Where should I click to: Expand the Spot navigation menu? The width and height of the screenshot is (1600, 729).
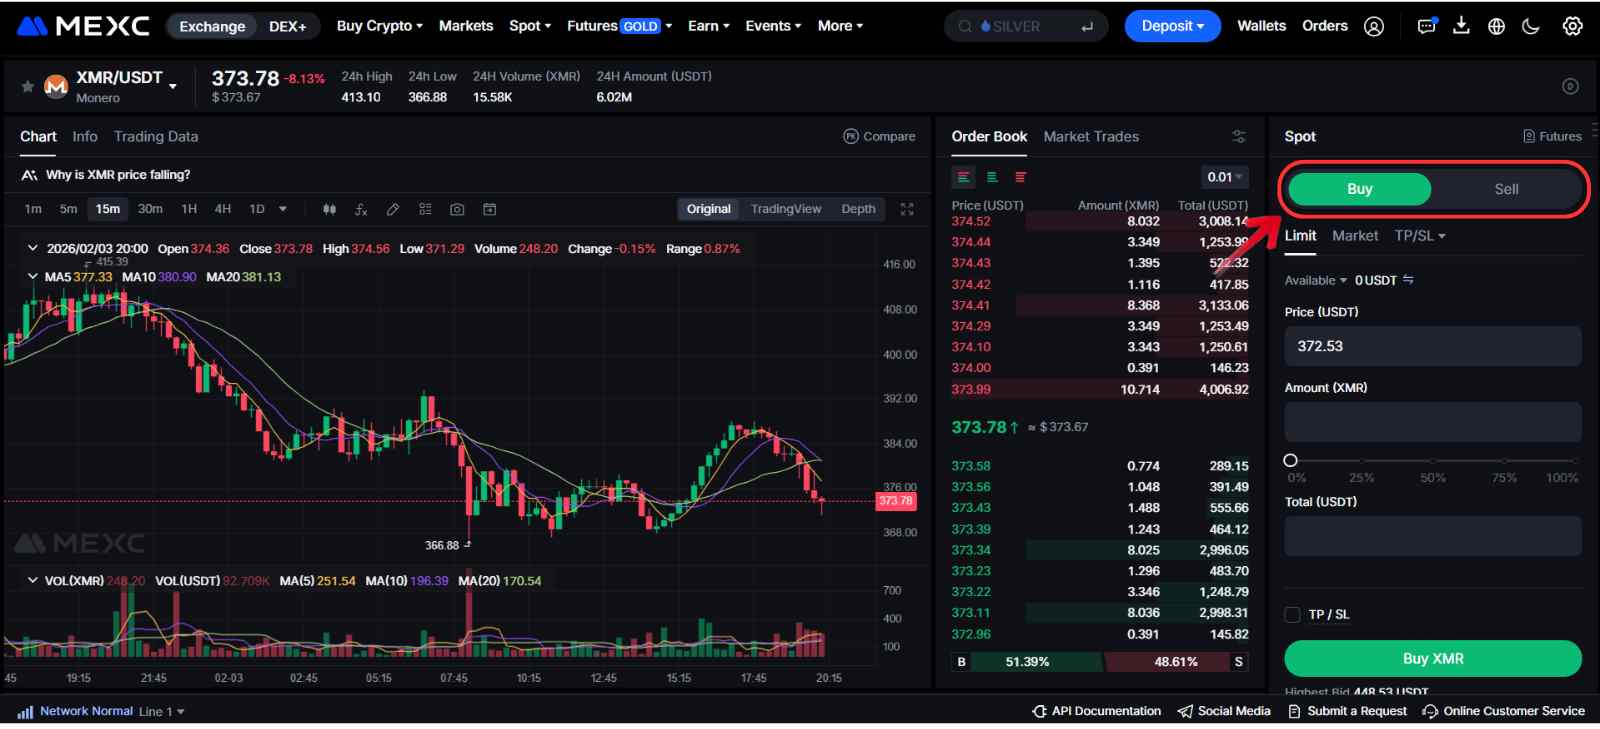pos(530,26)
